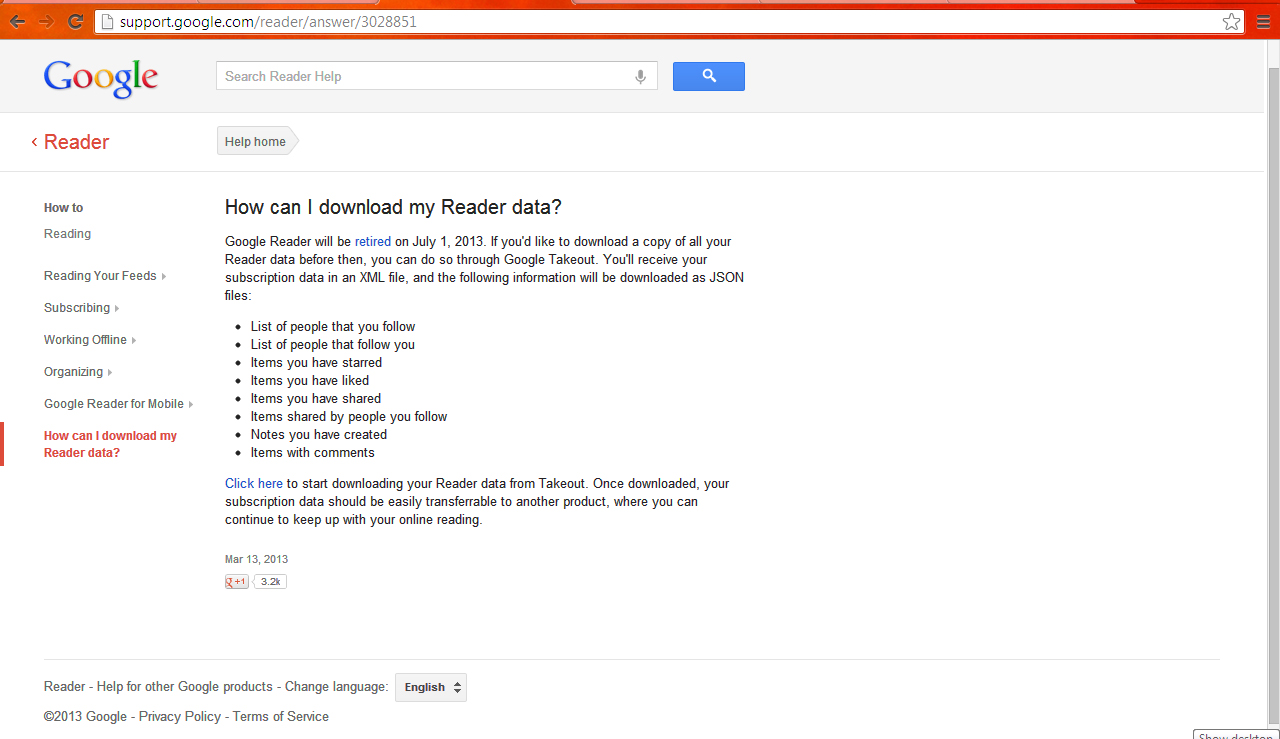Click the Google logo
This screenshot has height=739, width=1280.
tap(101, 78)
